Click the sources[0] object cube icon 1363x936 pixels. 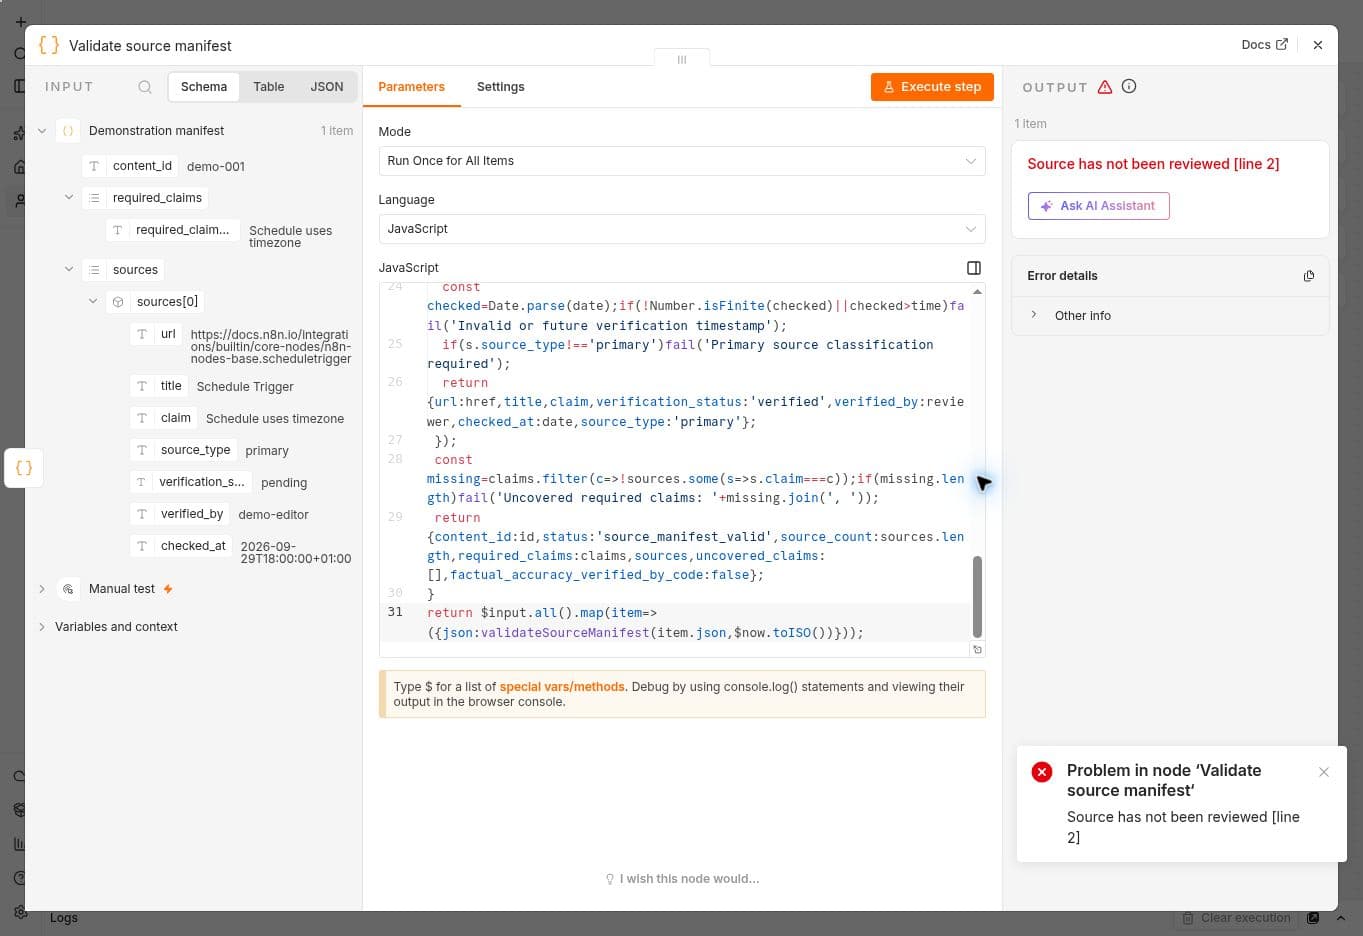[118, 302]
